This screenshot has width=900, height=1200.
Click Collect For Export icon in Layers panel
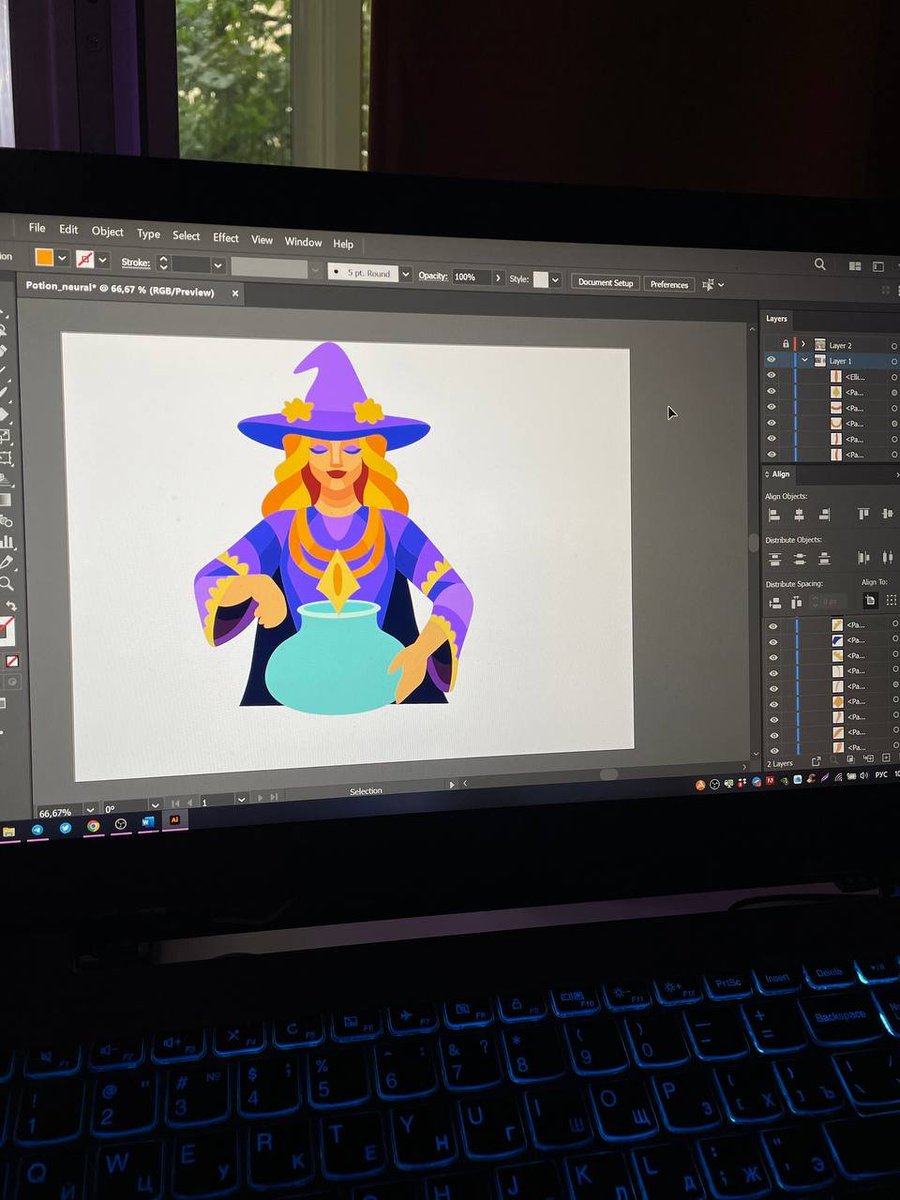[x=816, y=762]
